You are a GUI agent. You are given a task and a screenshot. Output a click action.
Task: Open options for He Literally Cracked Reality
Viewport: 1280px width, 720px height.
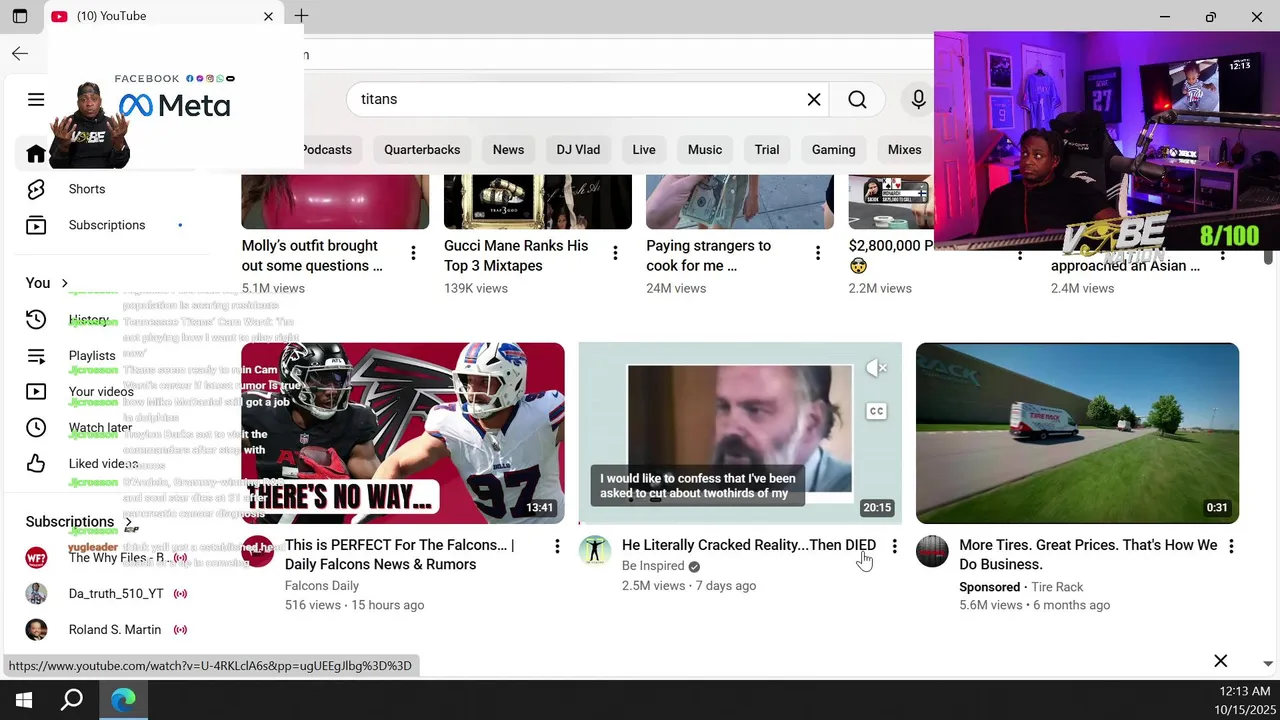tap(894, 546)
